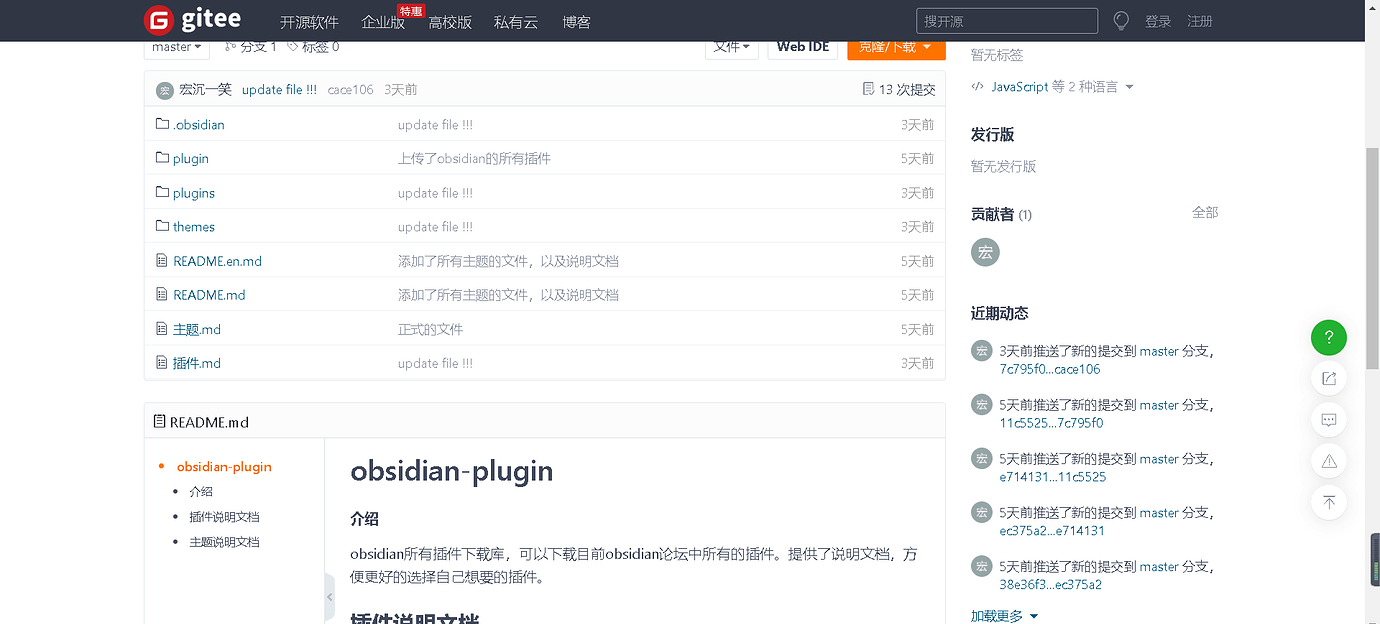Open README.md file
This screenshot has height=624, width=1380.
209,294
